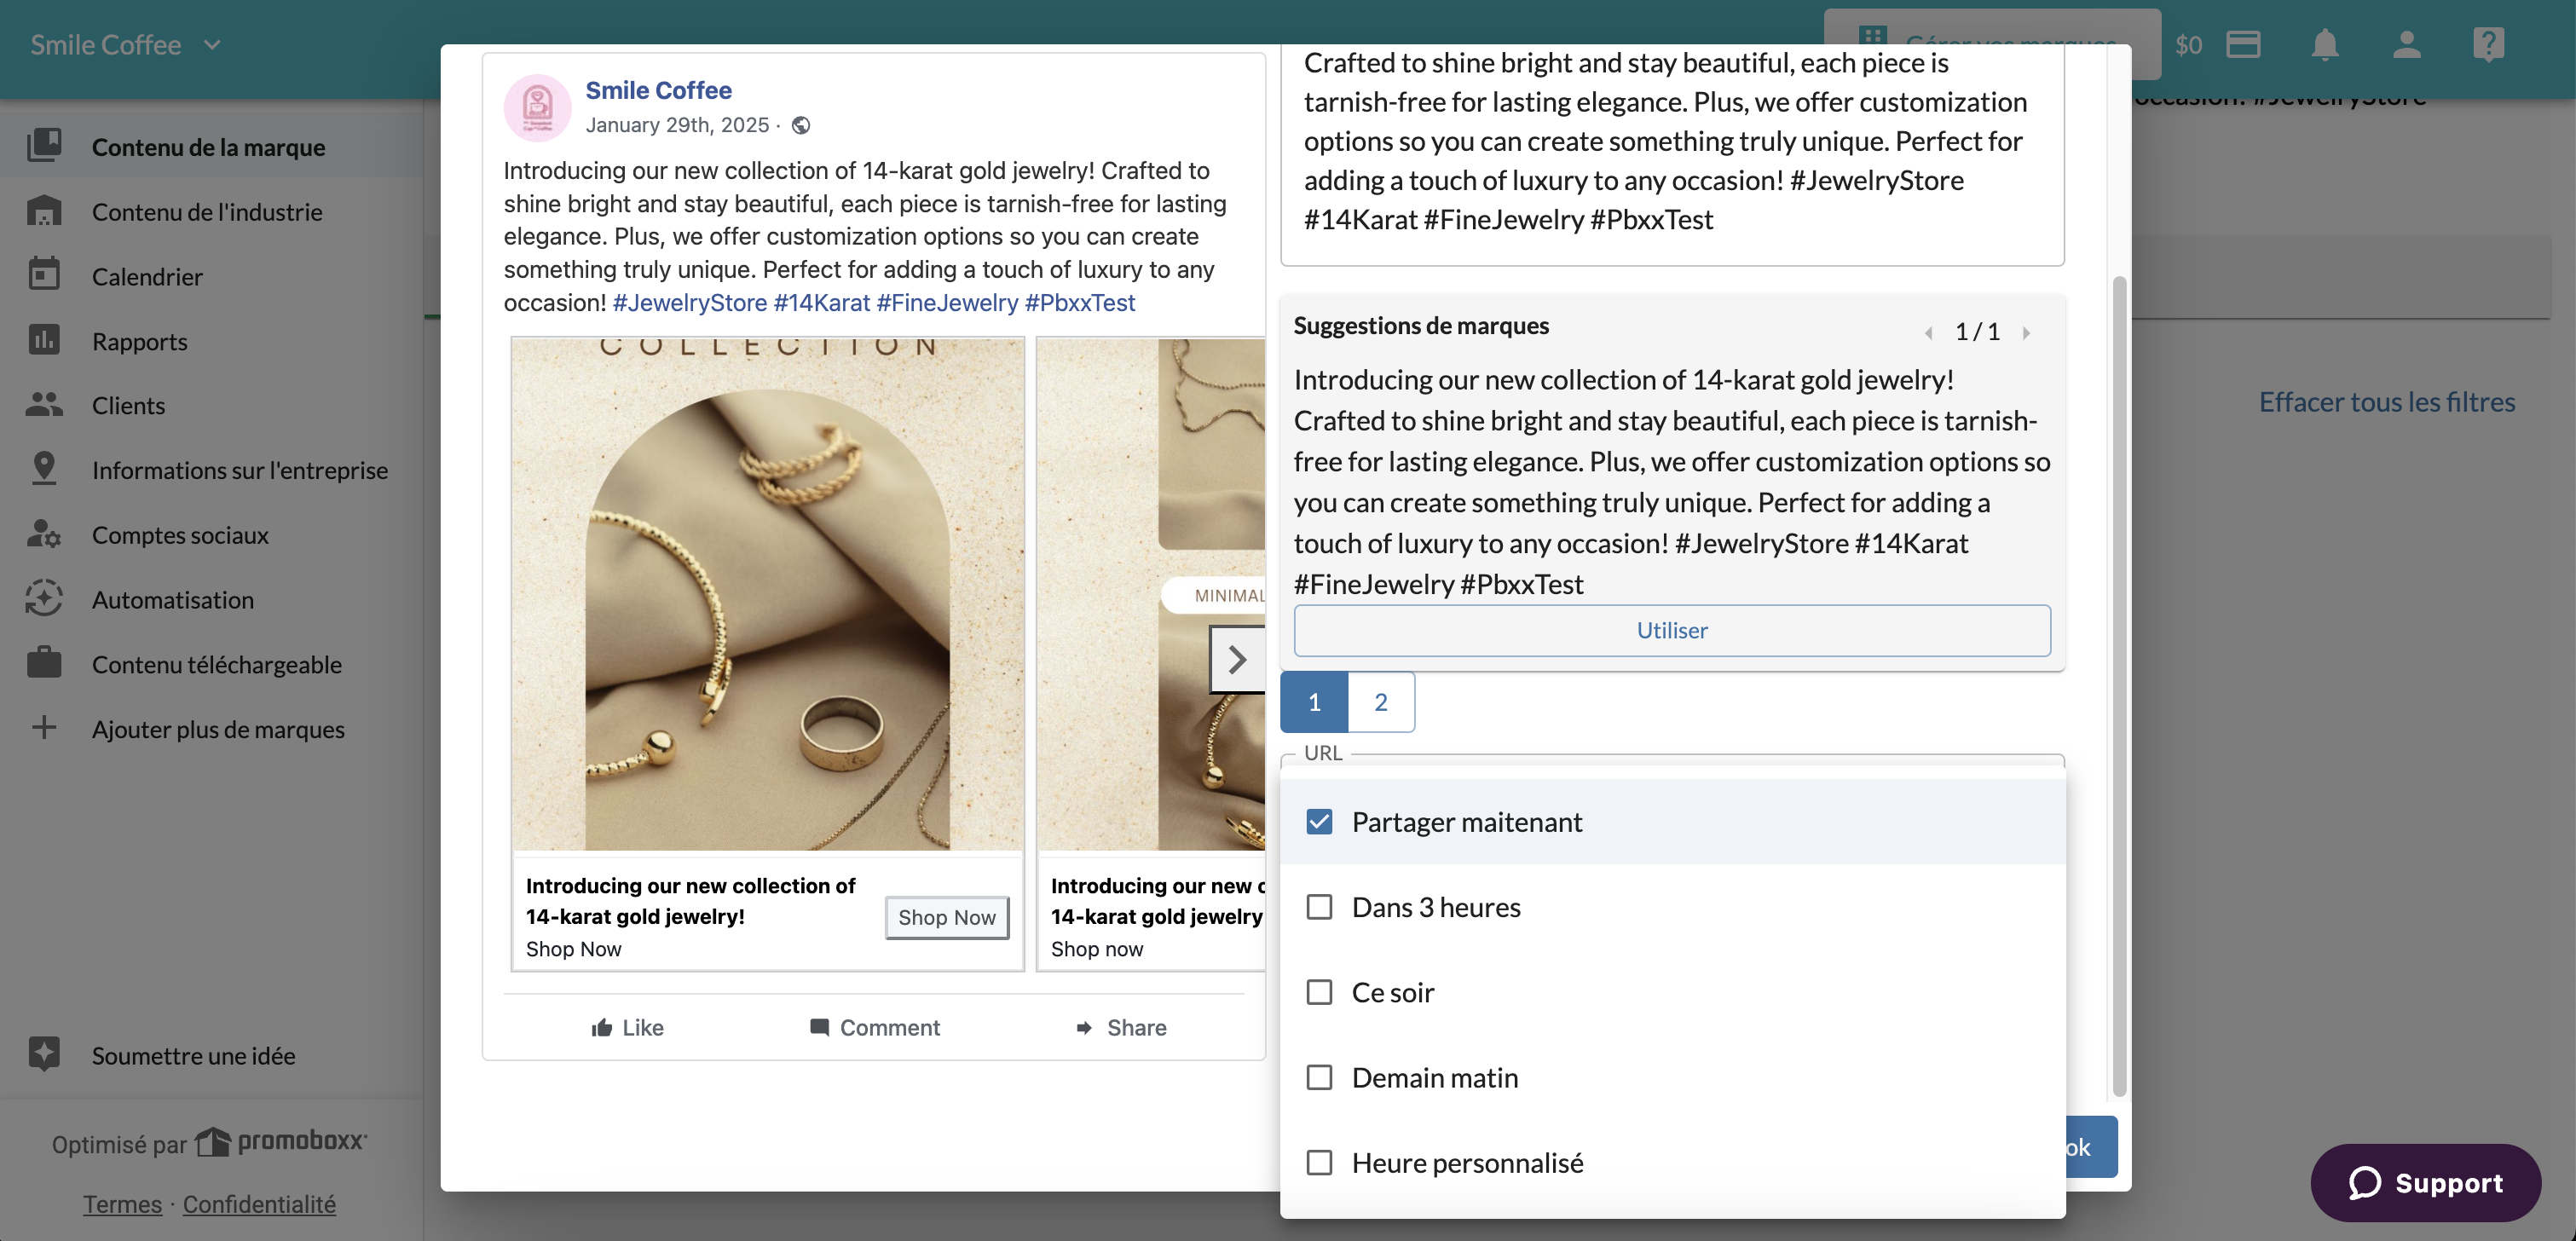Click the URL input field
Image resolution: width=2576 pixels, height=1241 pixels.
[1672, 760]
